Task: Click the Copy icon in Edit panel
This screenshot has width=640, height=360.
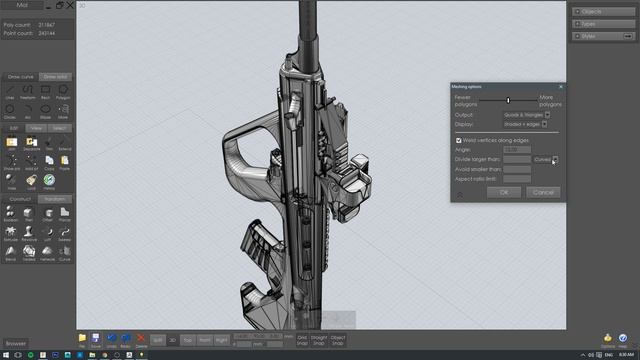Action: [x=49, y=163]
